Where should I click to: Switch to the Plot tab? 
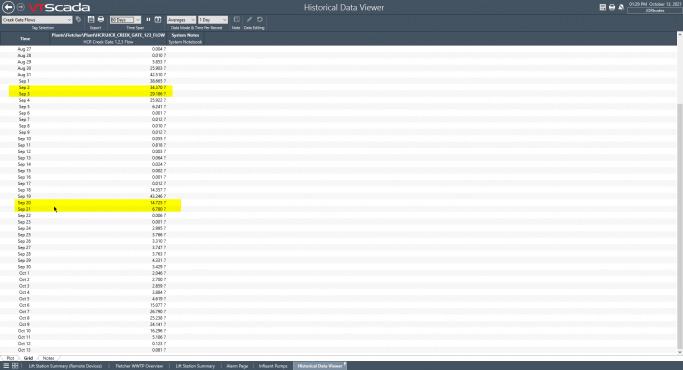tap(10, 358)
